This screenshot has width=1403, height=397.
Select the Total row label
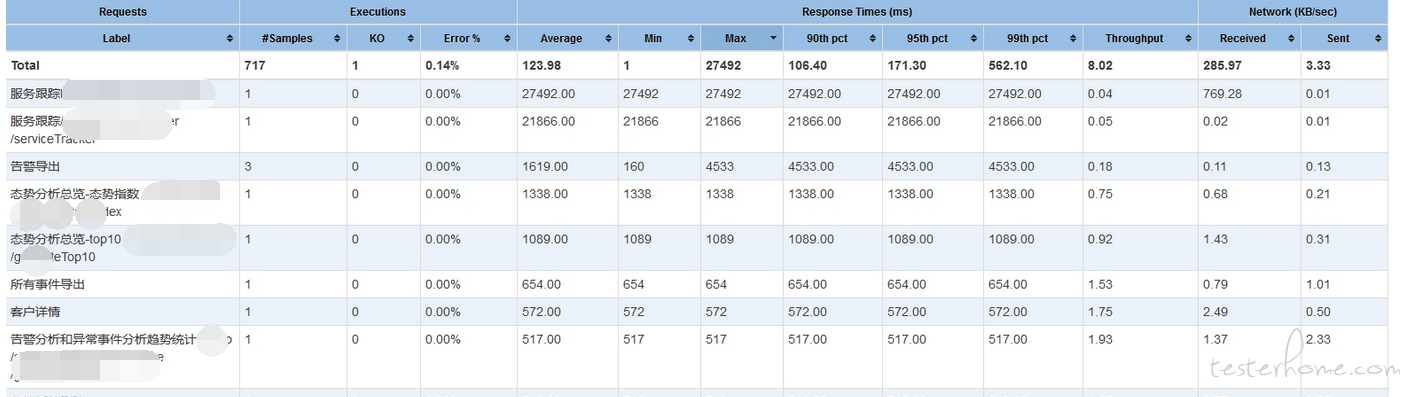25,65
